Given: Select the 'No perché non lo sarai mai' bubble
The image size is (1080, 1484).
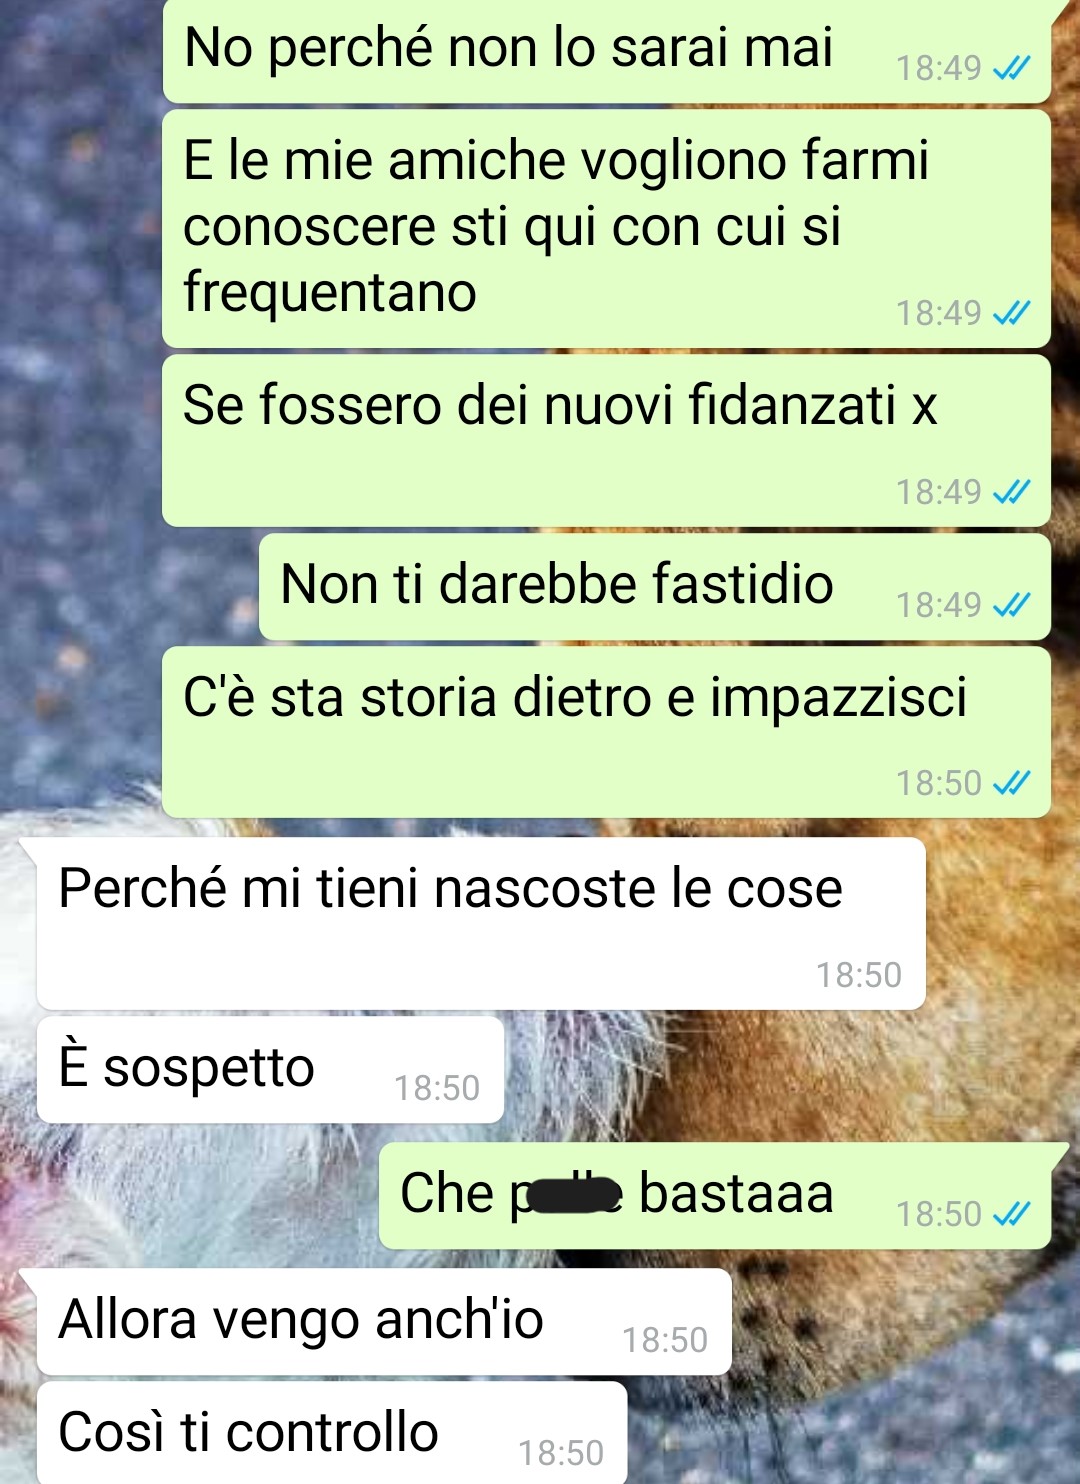Looking at the screenshot, I should tap(607, 50).
